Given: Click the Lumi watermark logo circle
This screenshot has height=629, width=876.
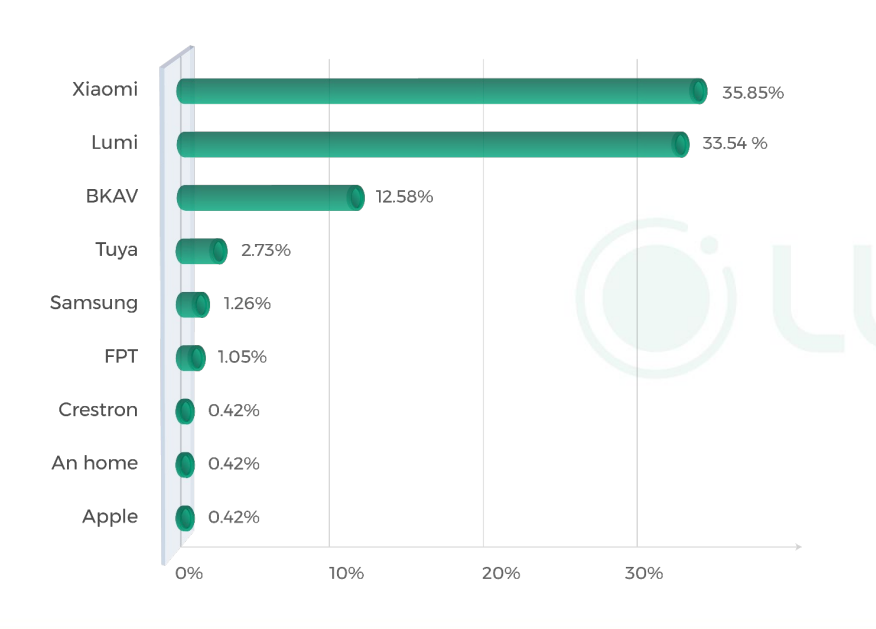Looking at the screenshot, I should click(656, 298).
